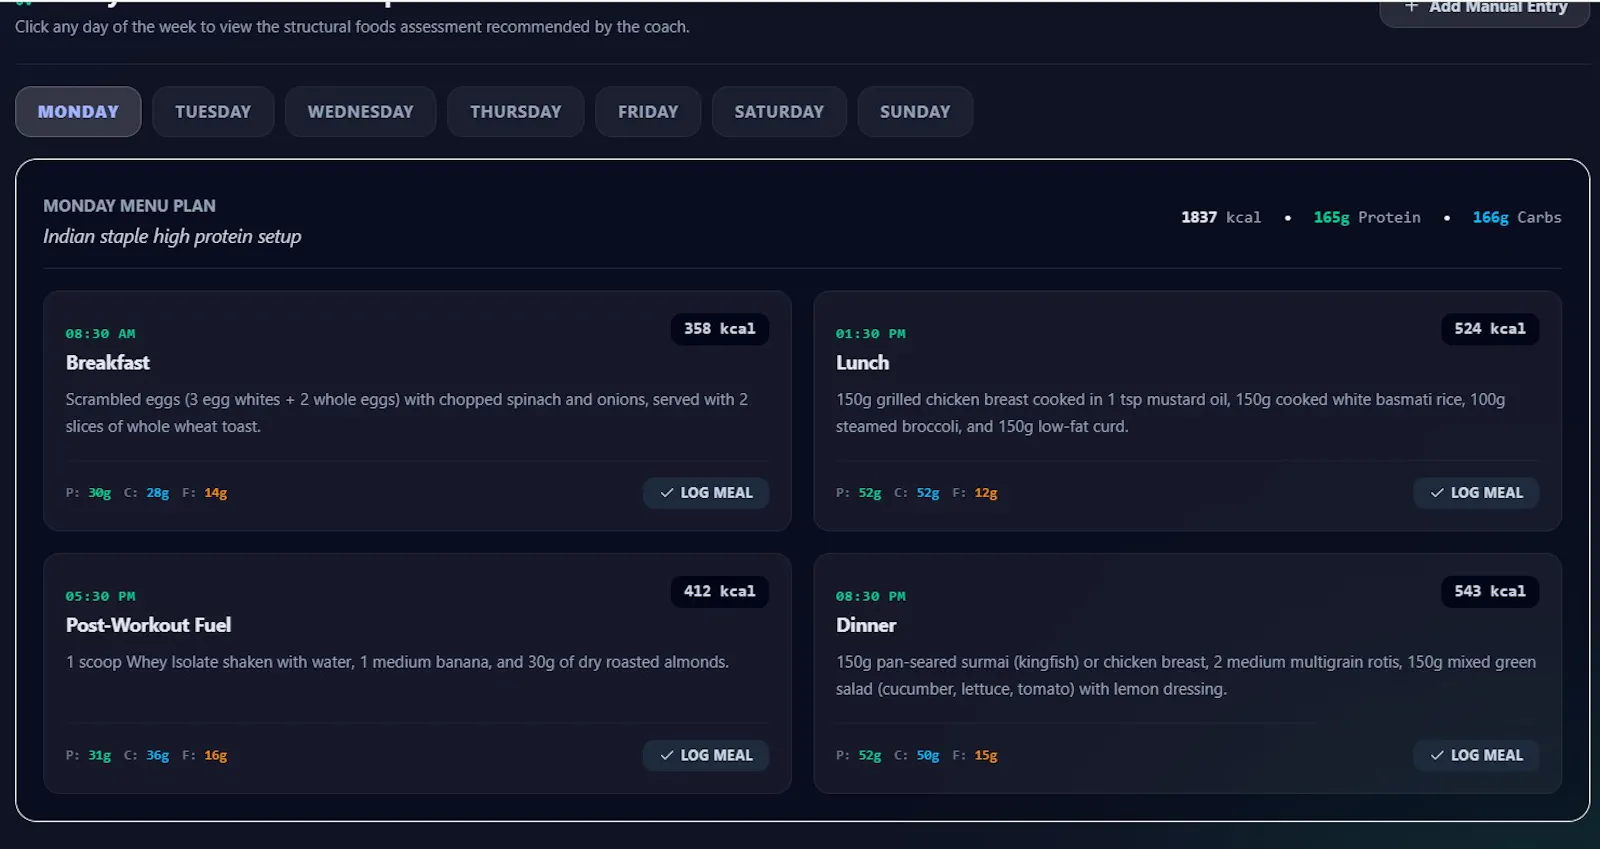The height and width of the screenshot is (849, 1600).
Task: Click the Dinner pan-seared surmai description
Action: (x=1186, y=676)
